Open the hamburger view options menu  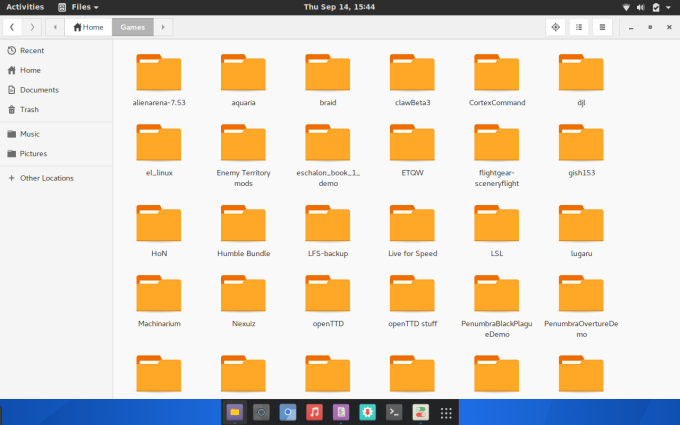tap(602, 27)
